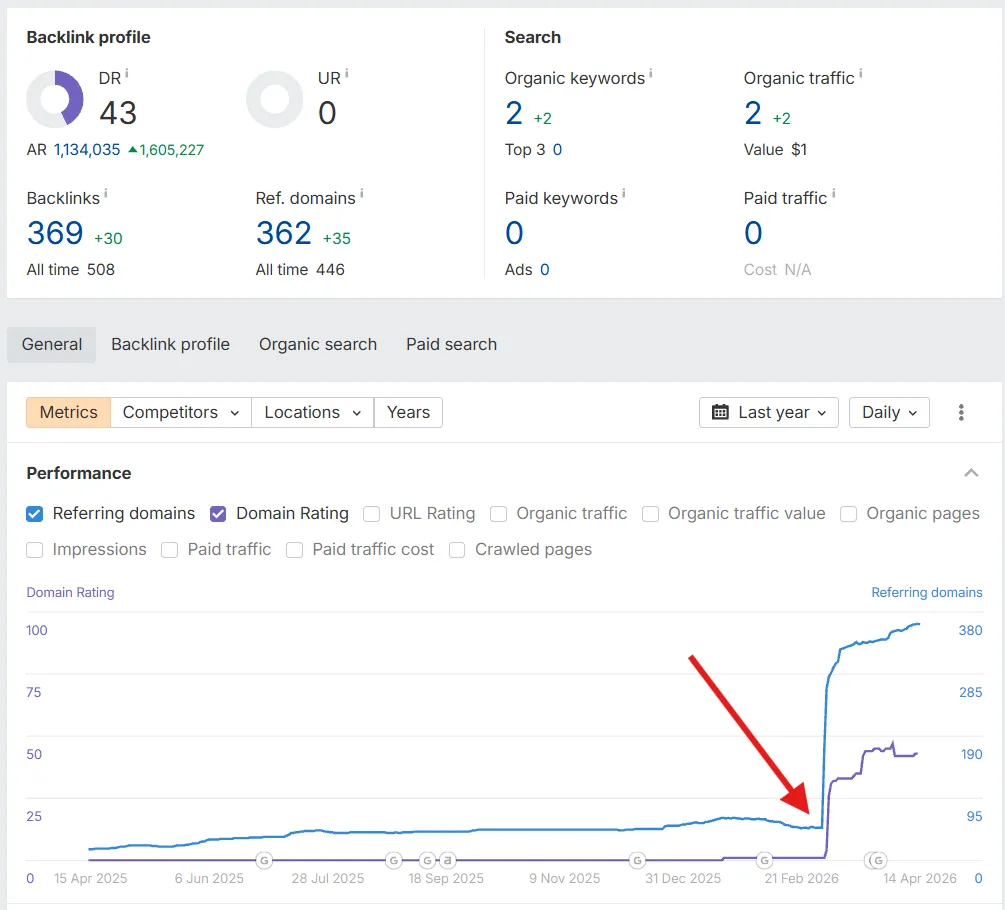Open the three-dot chart options menu
Screen dimensions: 1005x910
[x=961, y=412]
